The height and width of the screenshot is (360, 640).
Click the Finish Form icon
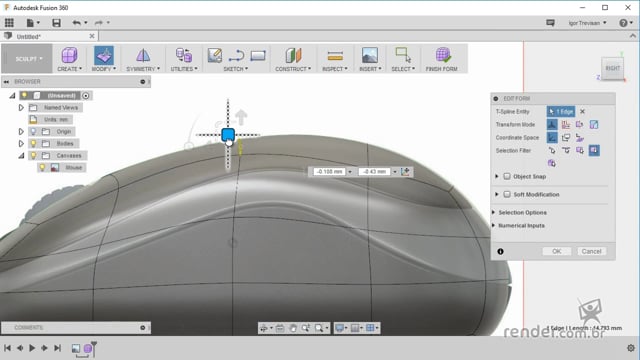pyautogui.click(x=442, y=56)
